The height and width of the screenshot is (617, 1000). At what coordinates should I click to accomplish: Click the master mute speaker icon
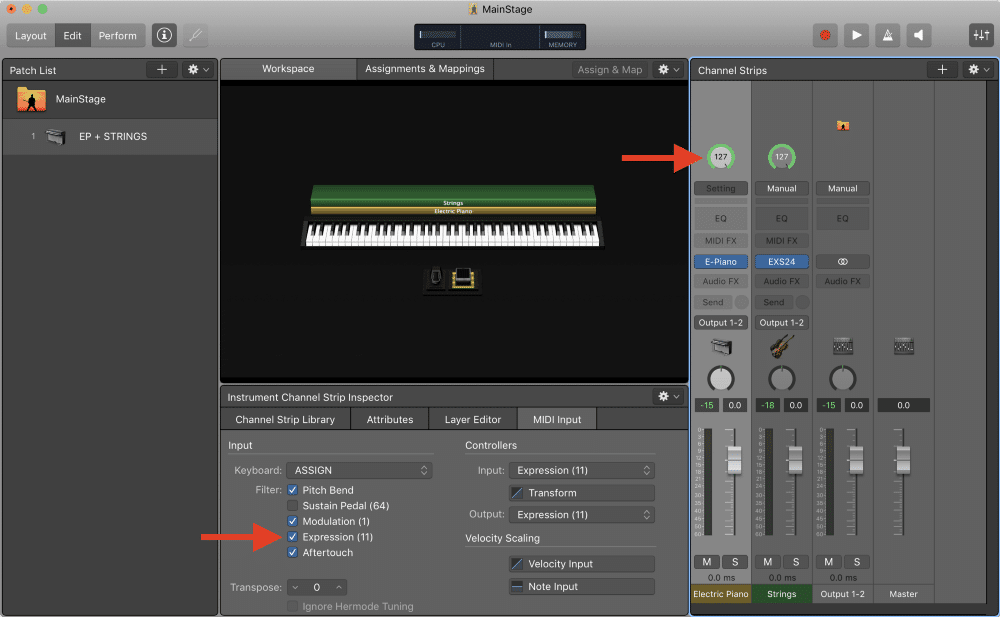(x=918, y=35)
